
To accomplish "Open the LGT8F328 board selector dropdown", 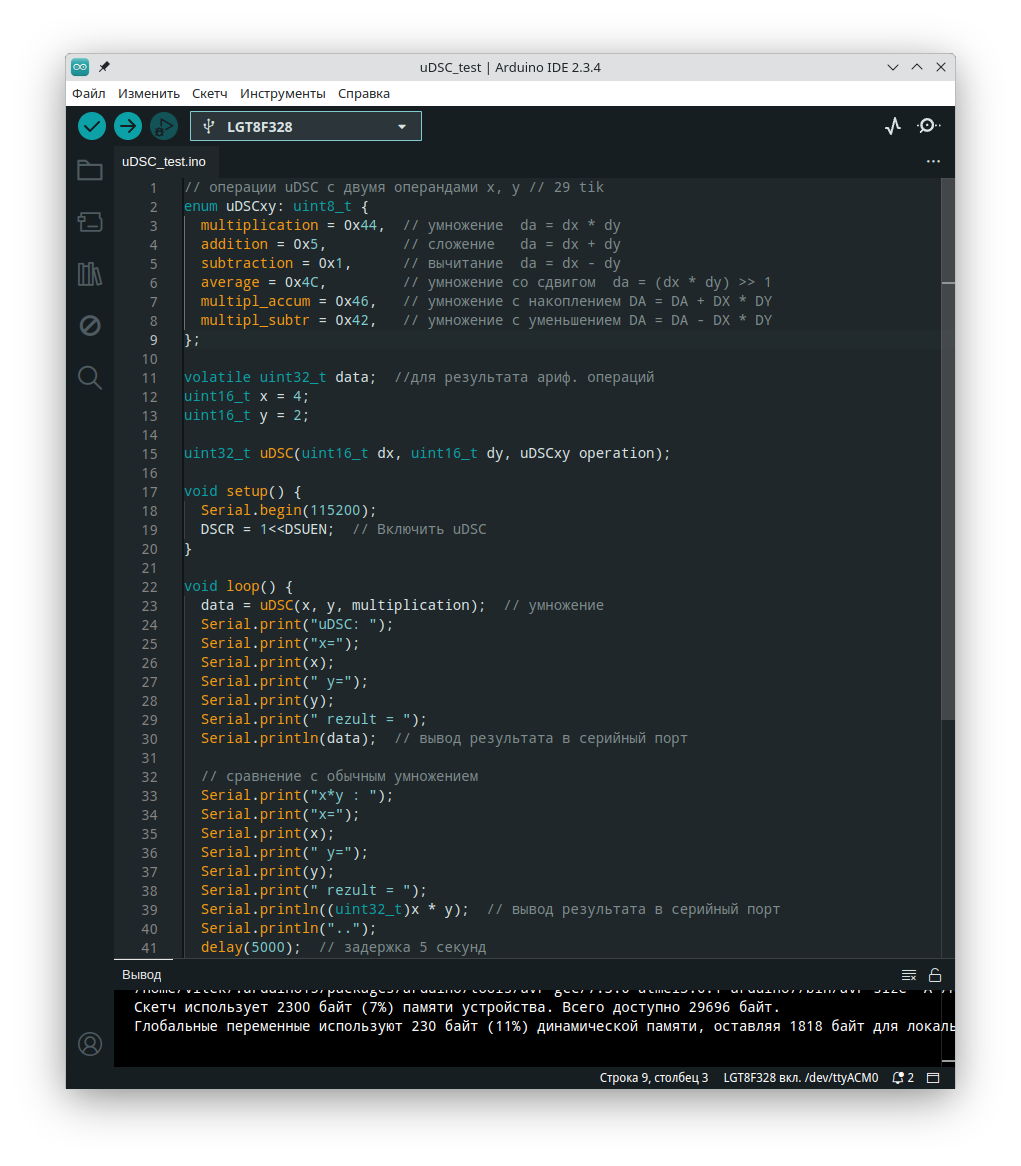I will coord(306,126).
